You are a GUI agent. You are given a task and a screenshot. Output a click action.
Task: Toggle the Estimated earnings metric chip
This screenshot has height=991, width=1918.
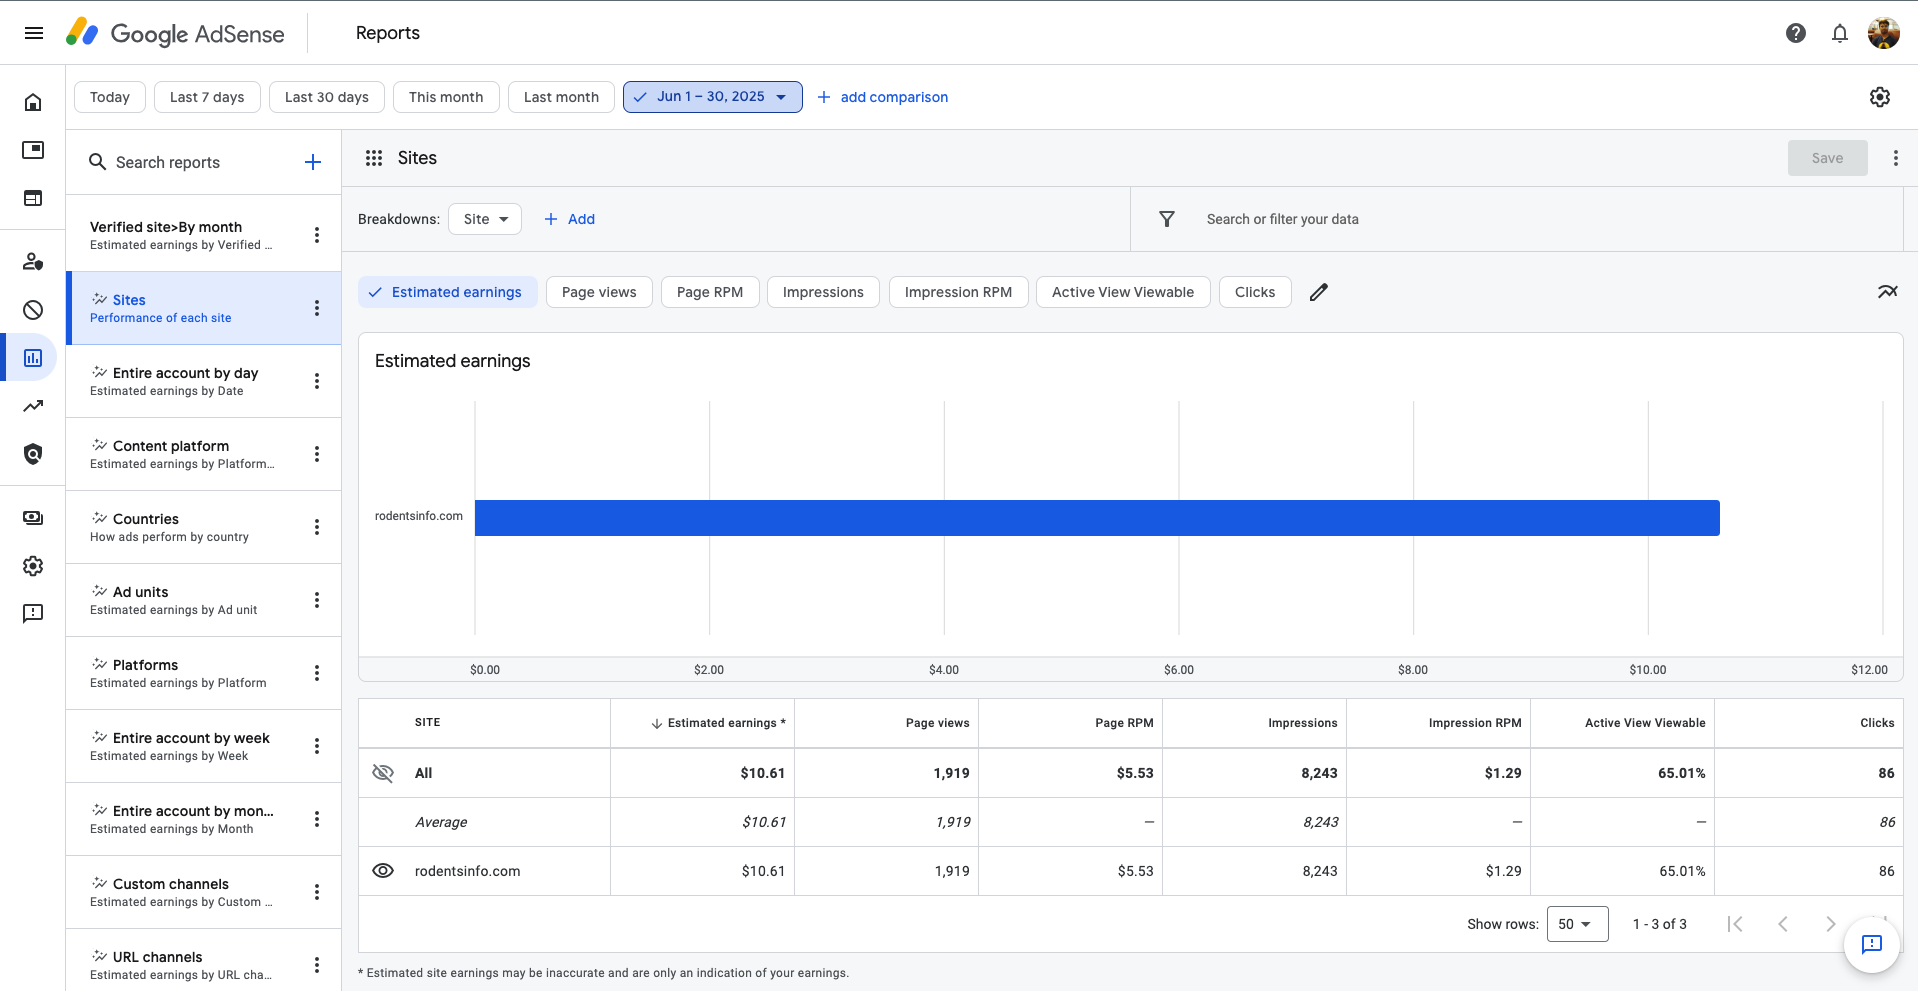click(x=448, y=292)
